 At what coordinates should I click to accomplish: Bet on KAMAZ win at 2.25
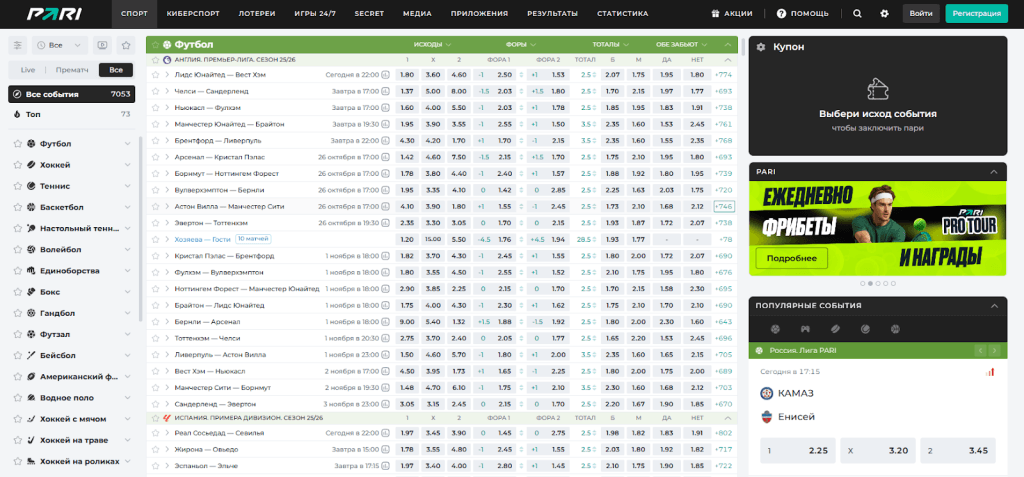click(x=798, y=451)
